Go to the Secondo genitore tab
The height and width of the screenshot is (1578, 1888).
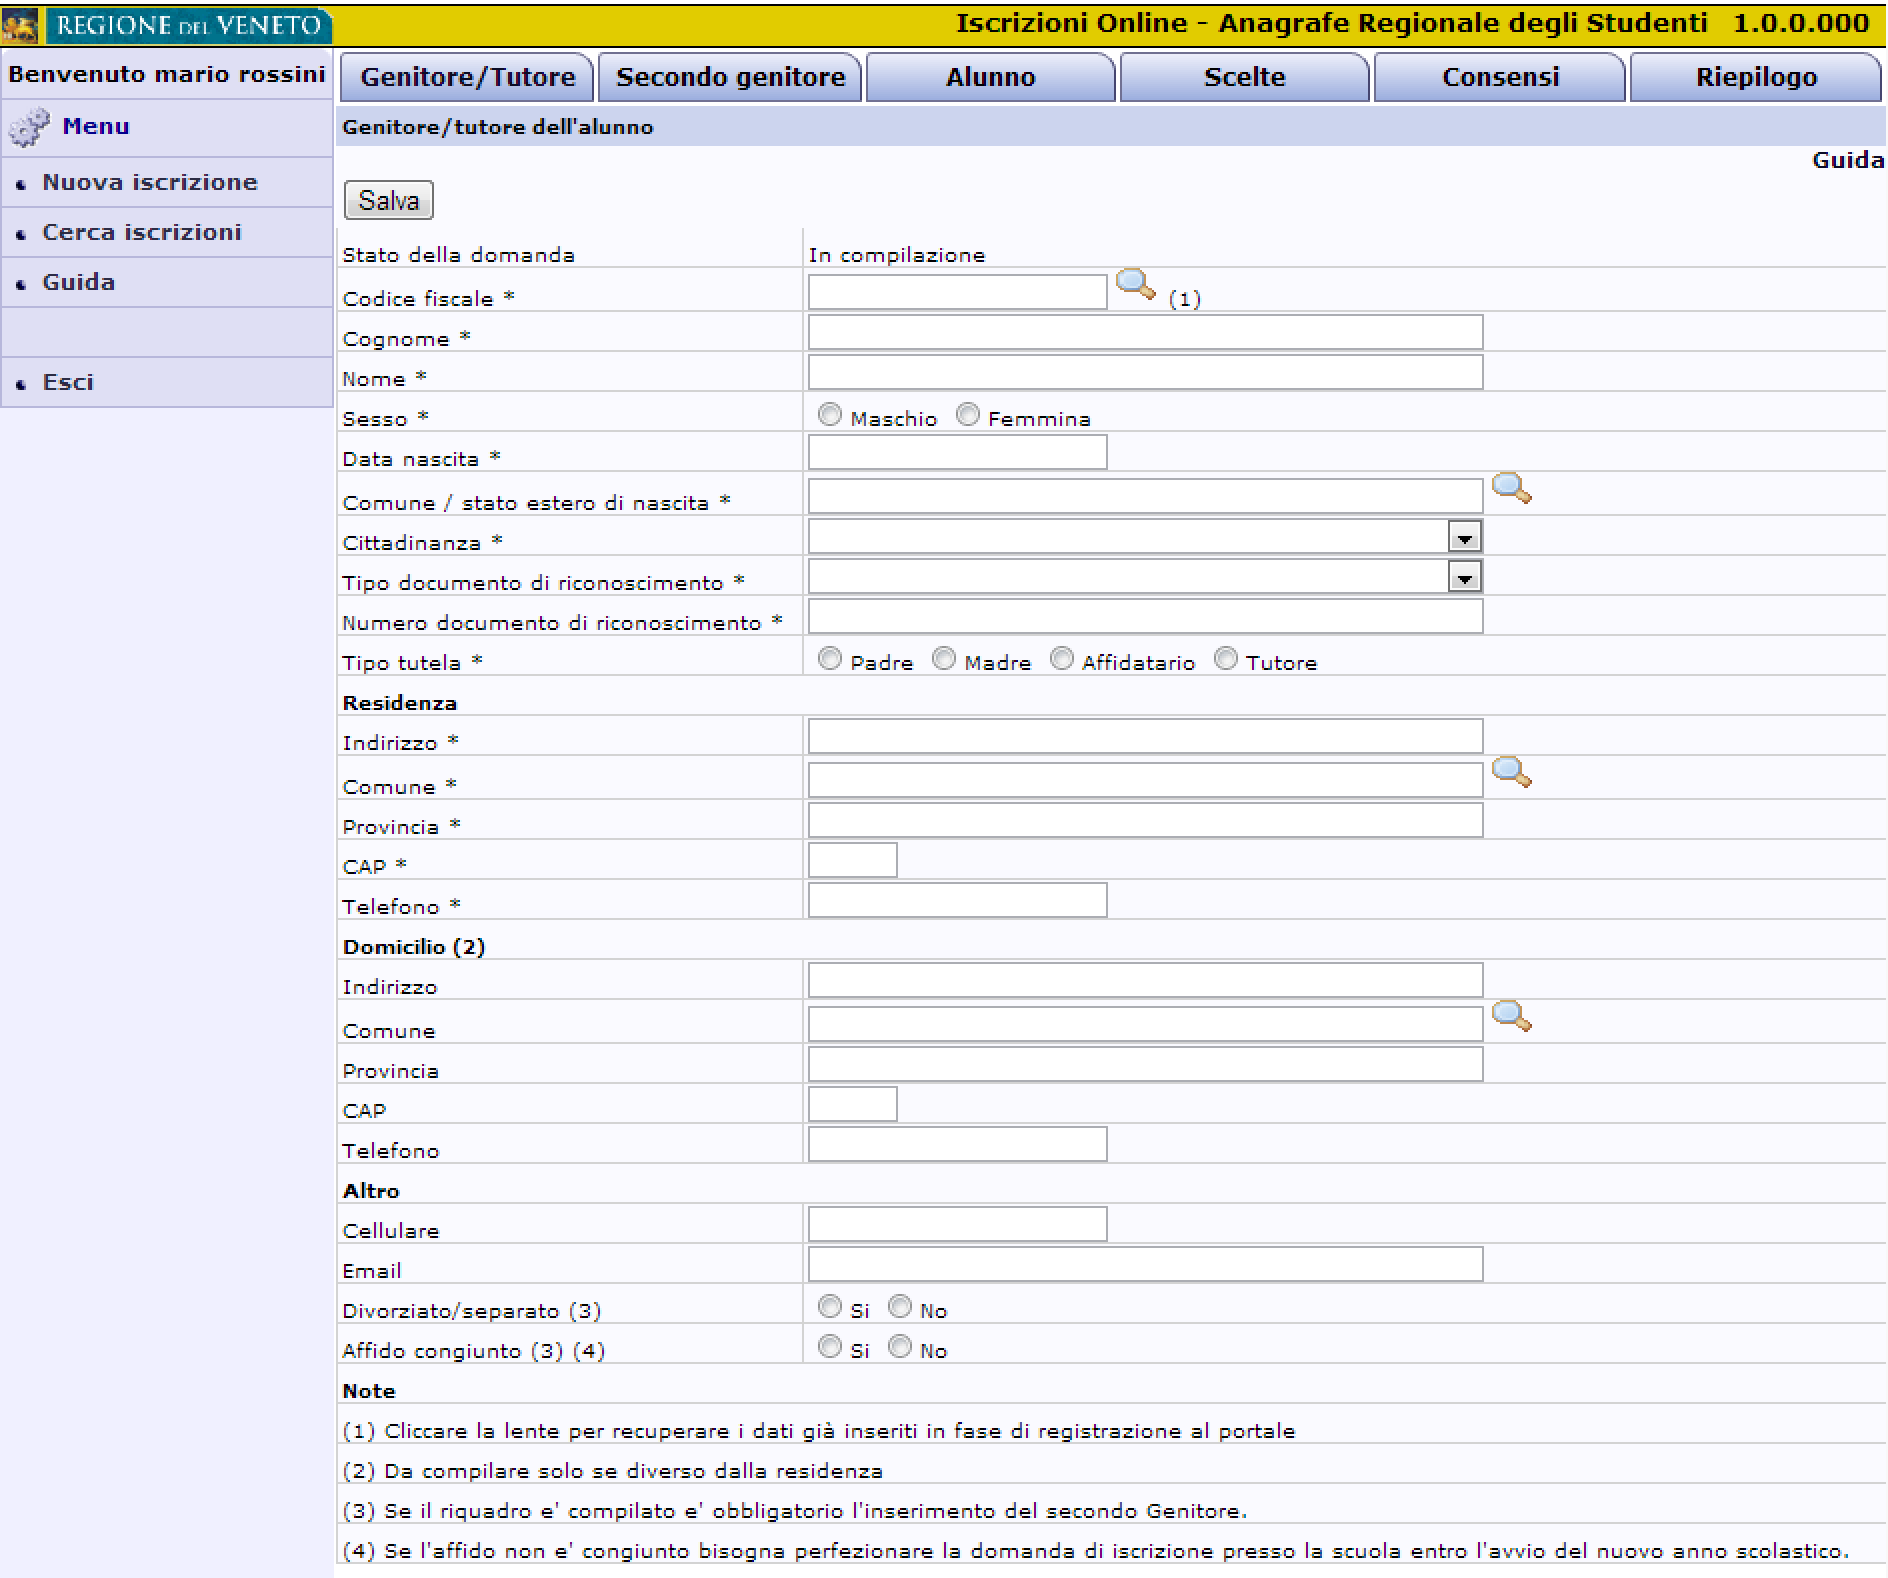tap(730, 78)
